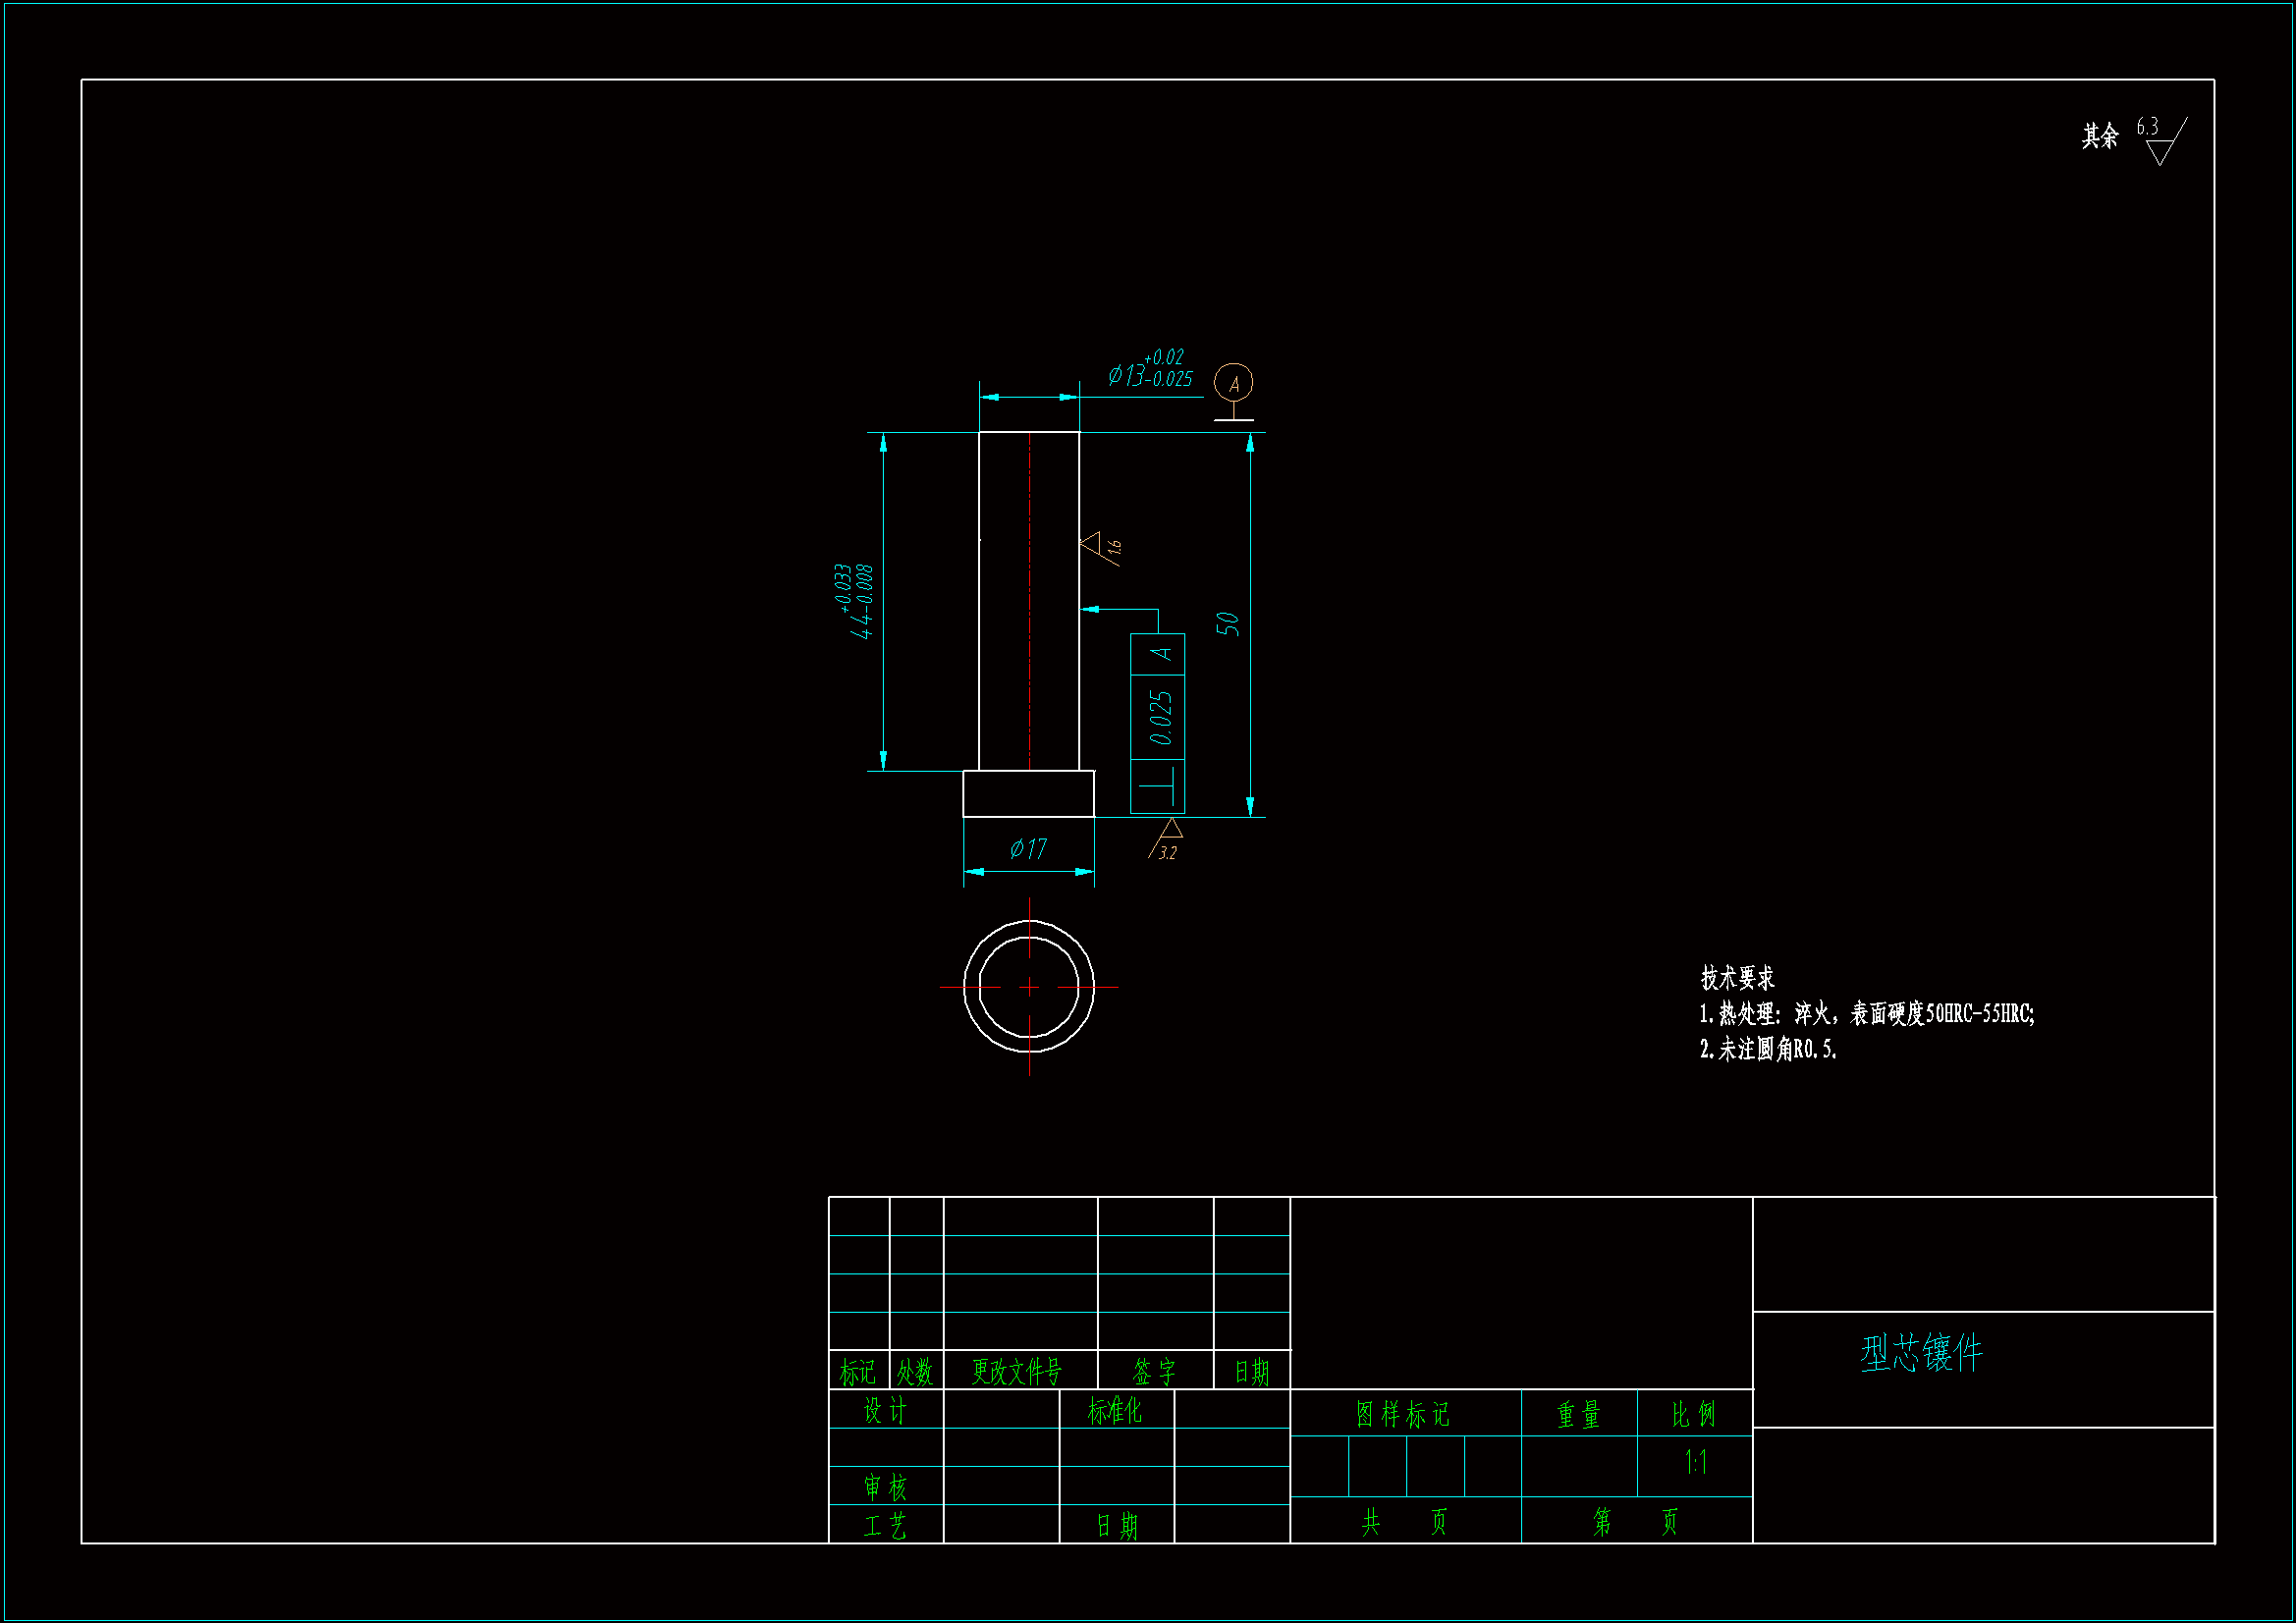Select the 技术要求 heading text
The height and width of the screenshot is (1623, 2296).
coord(1738,977)
